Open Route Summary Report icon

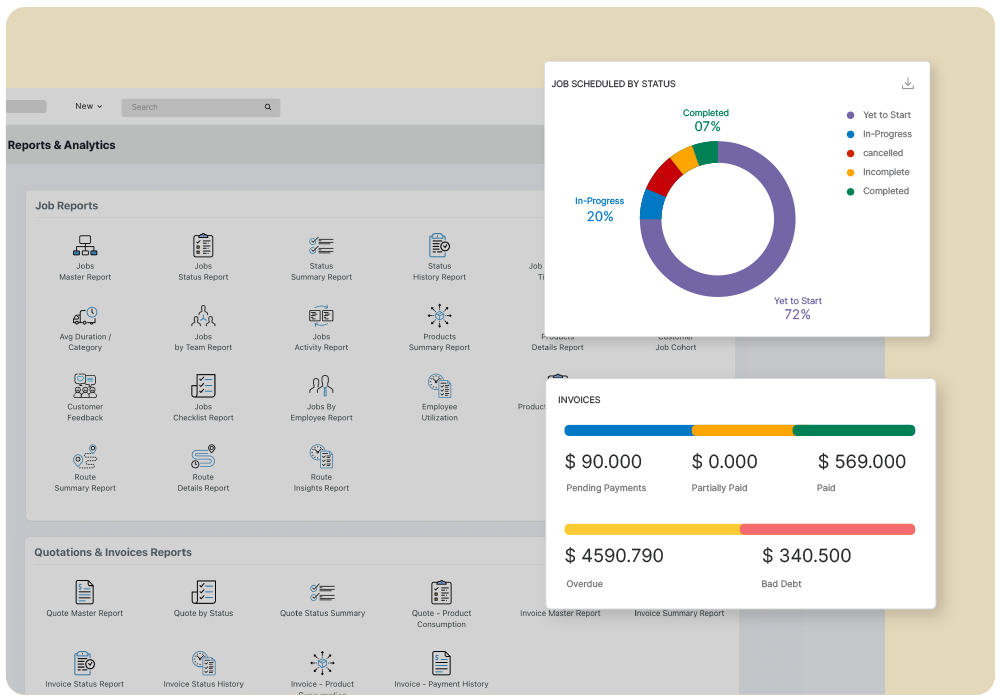85,458
